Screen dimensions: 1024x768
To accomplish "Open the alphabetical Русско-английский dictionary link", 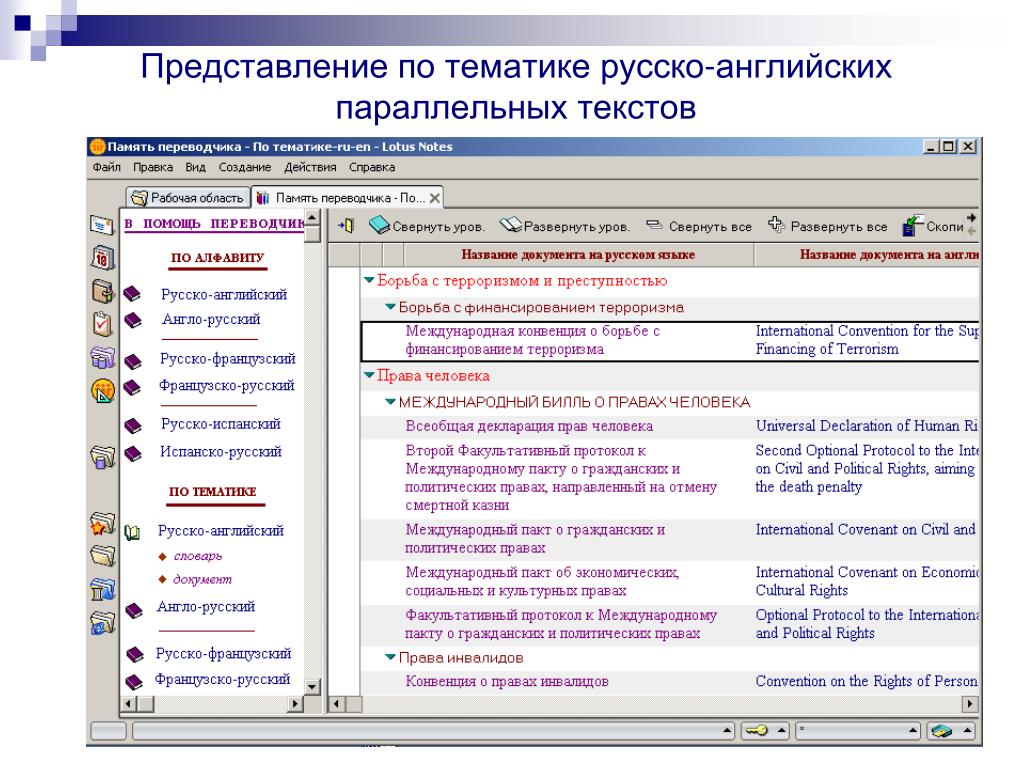I will tap(224, 295).
